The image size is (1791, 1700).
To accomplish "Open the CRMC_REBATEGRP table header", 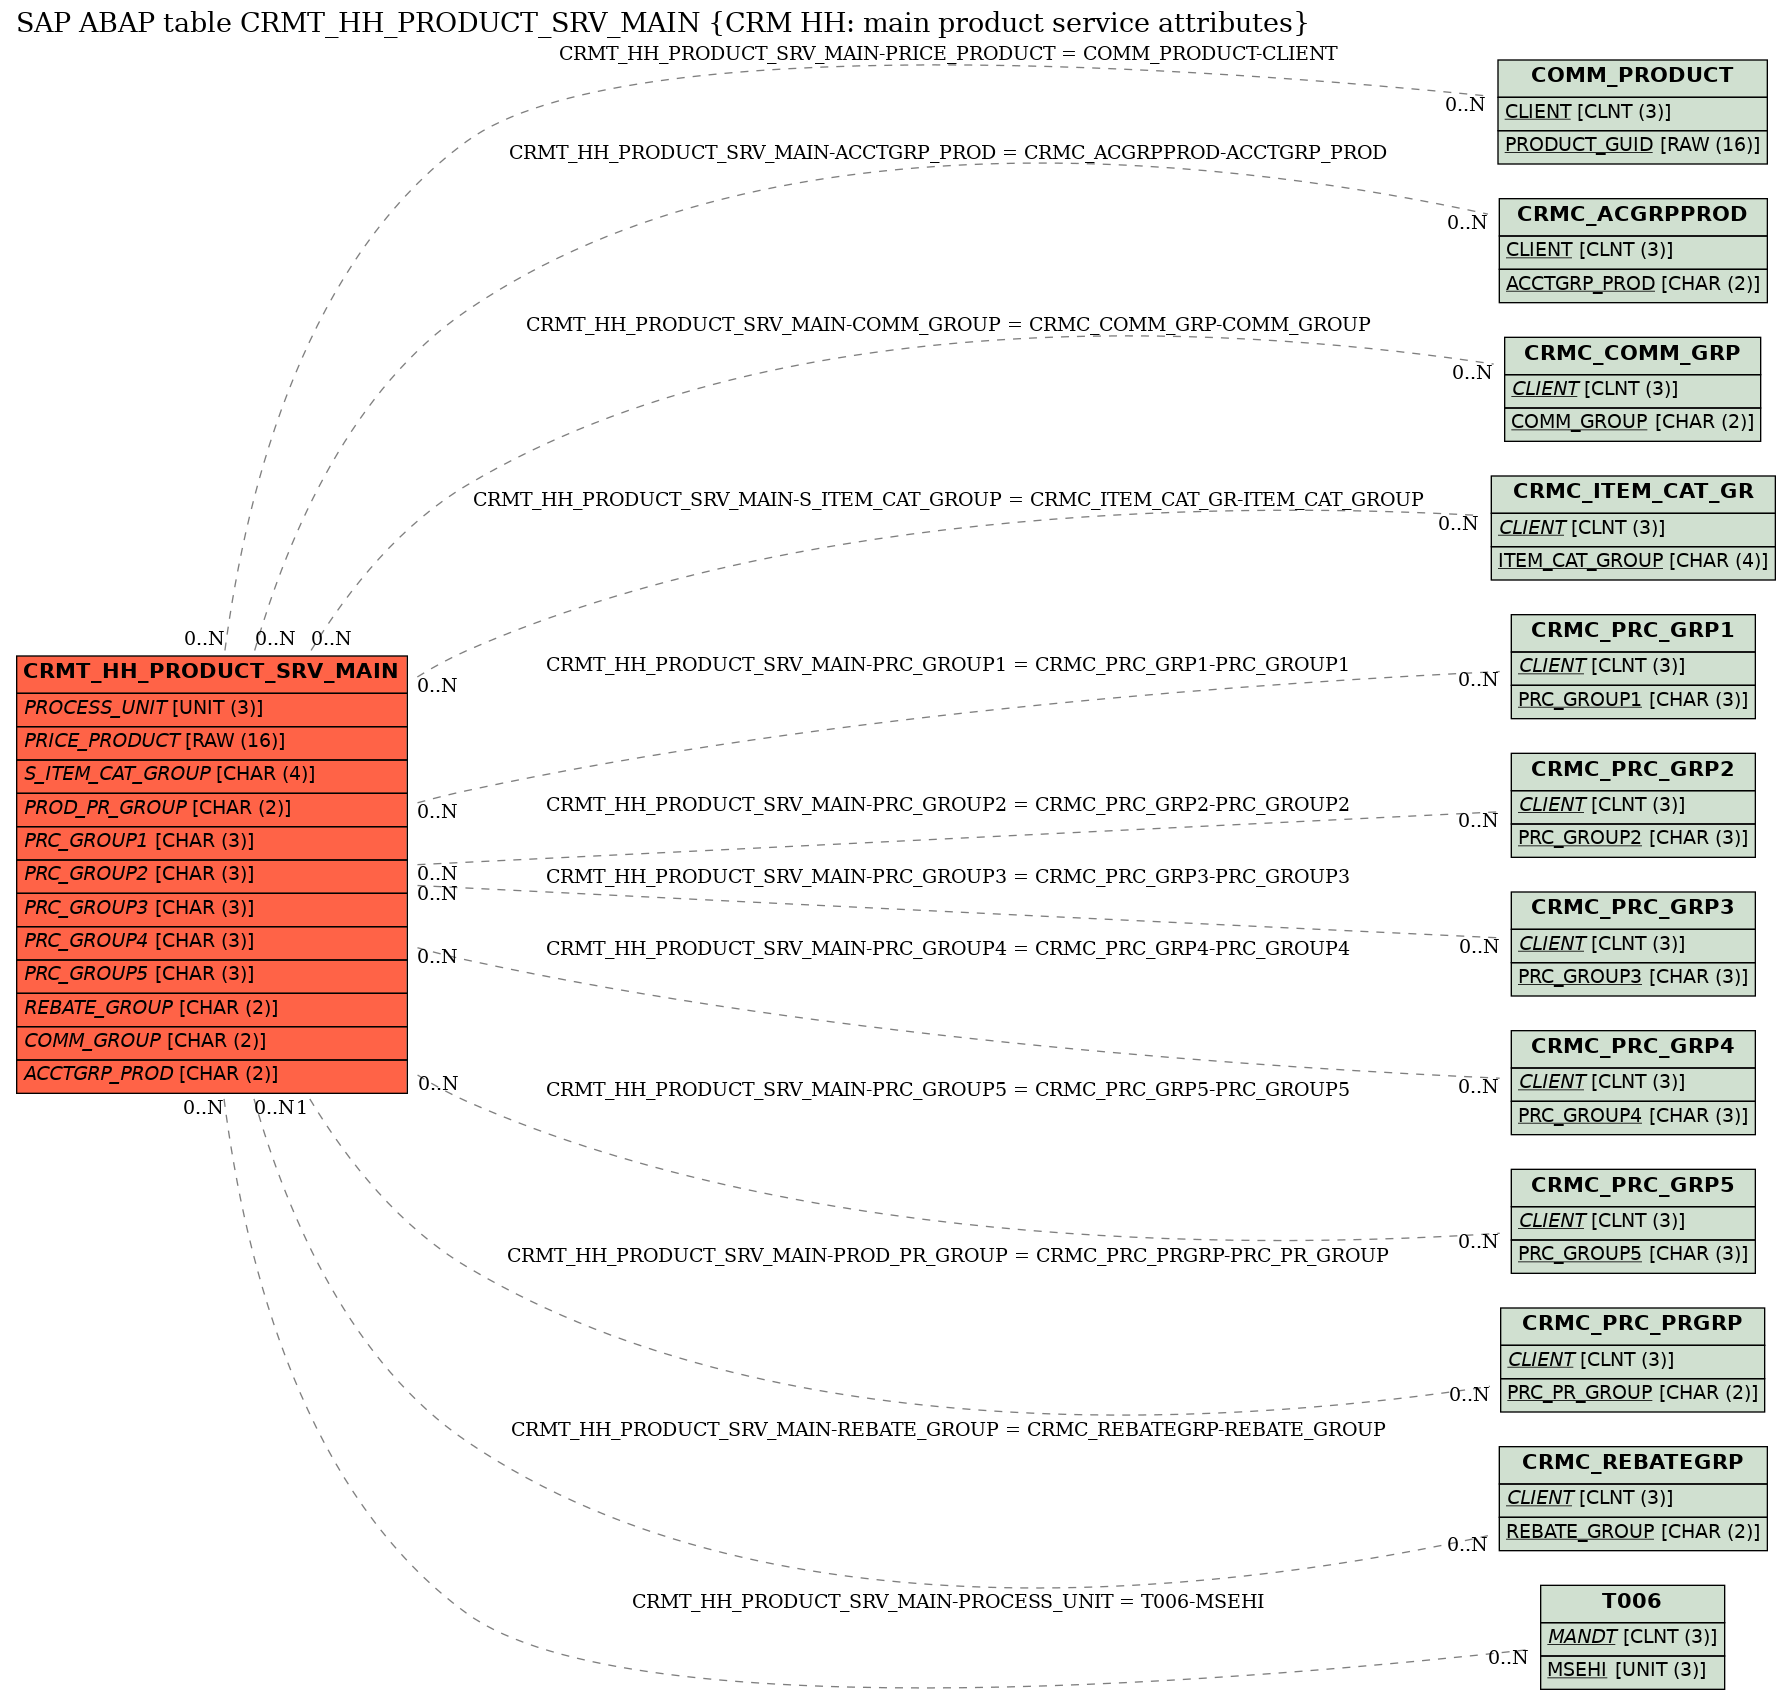I will pos(1632,1464).
